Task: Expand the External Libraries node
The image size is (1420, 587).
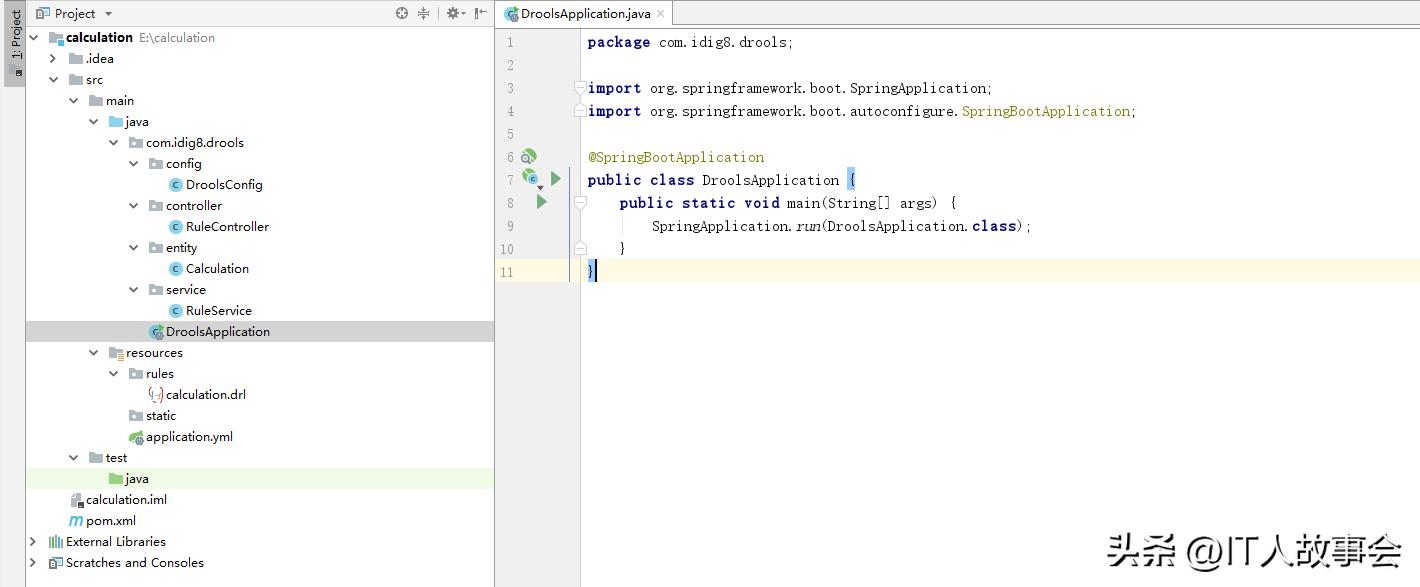Action: click(33, 541)
